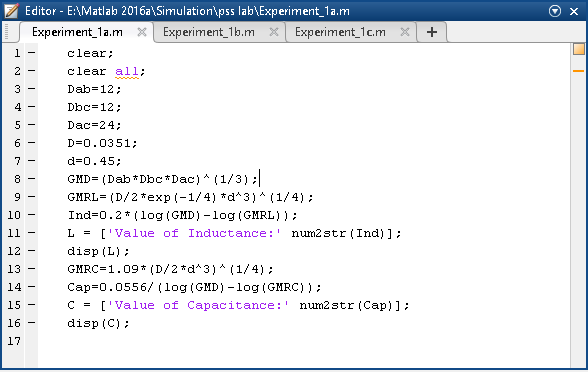Open the Editor panel actions dropdown arrow
588x372 pixels.
(x=555, y=11)
